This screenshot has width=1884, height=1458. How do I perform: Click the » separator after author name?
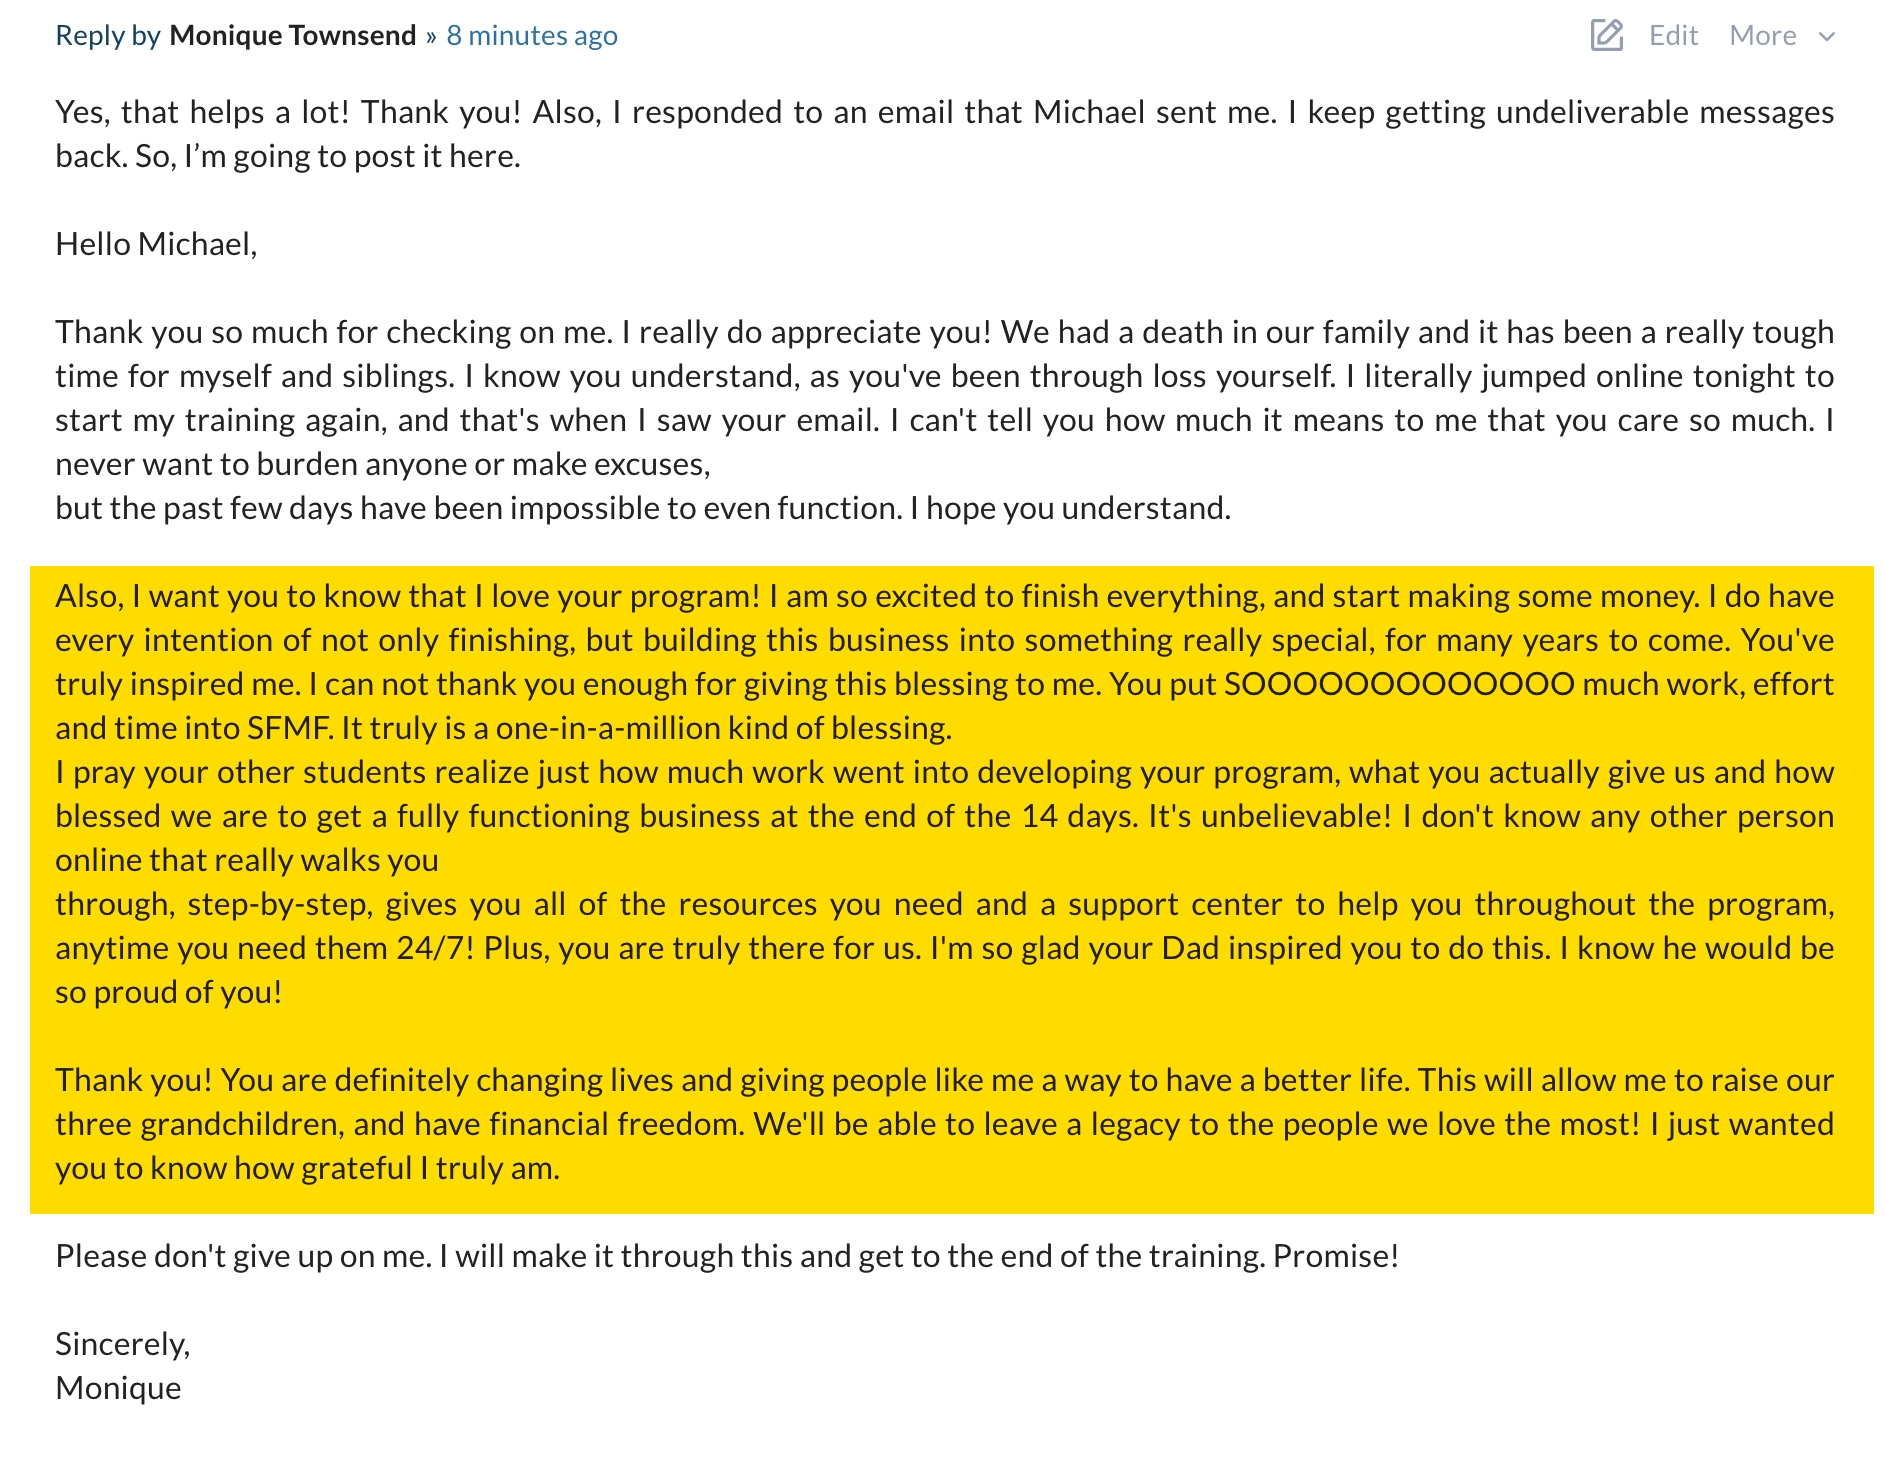point(431,36)
